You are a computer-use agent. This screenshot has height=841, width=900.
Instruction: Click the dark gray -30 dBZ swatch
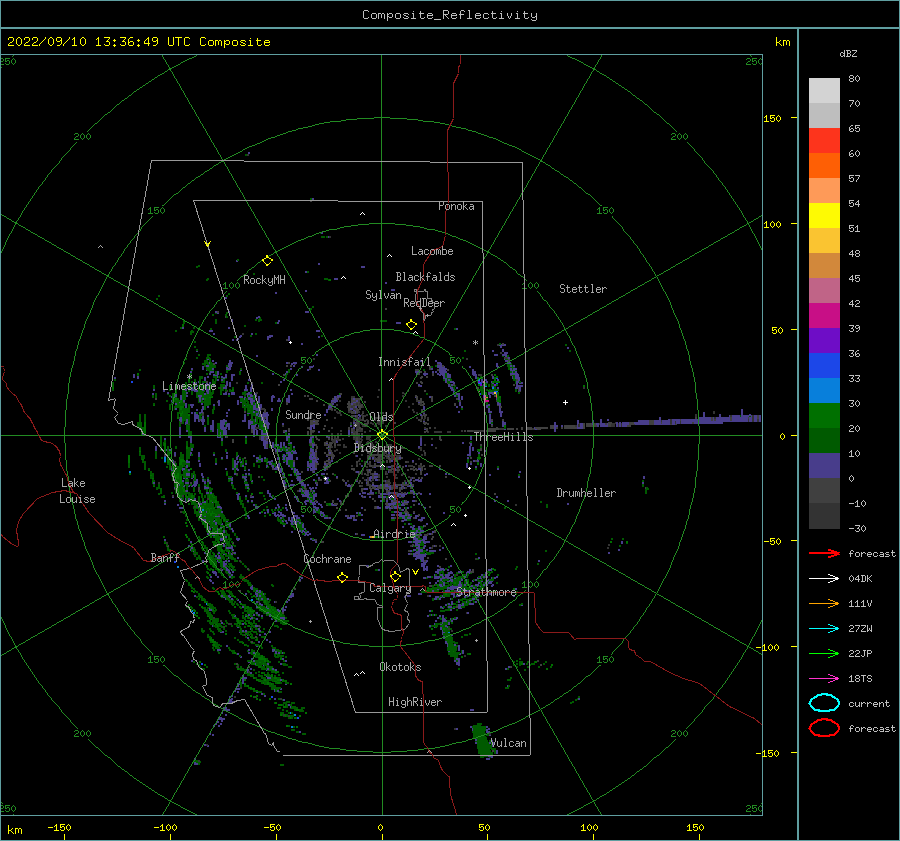824,516
